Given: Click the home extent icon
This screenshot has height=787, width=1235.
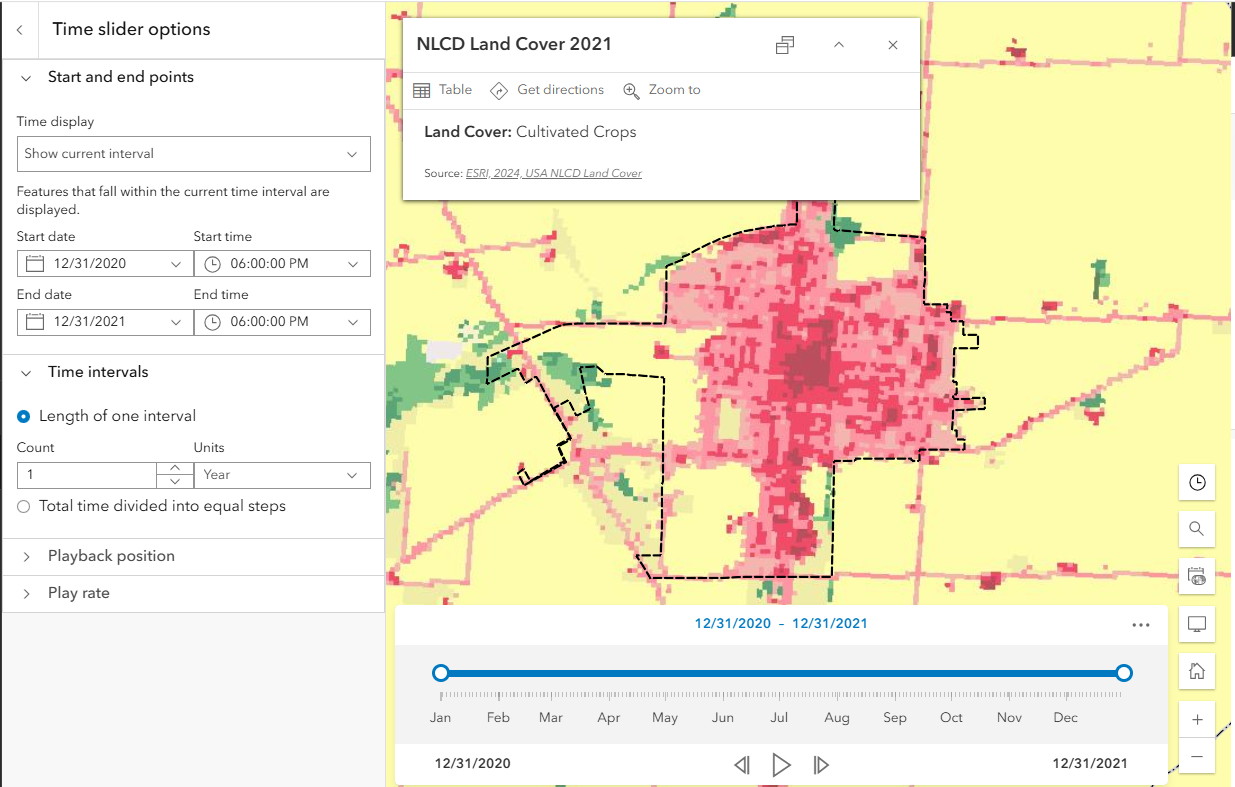Looking at the screenshot, I should (1197, 671).
